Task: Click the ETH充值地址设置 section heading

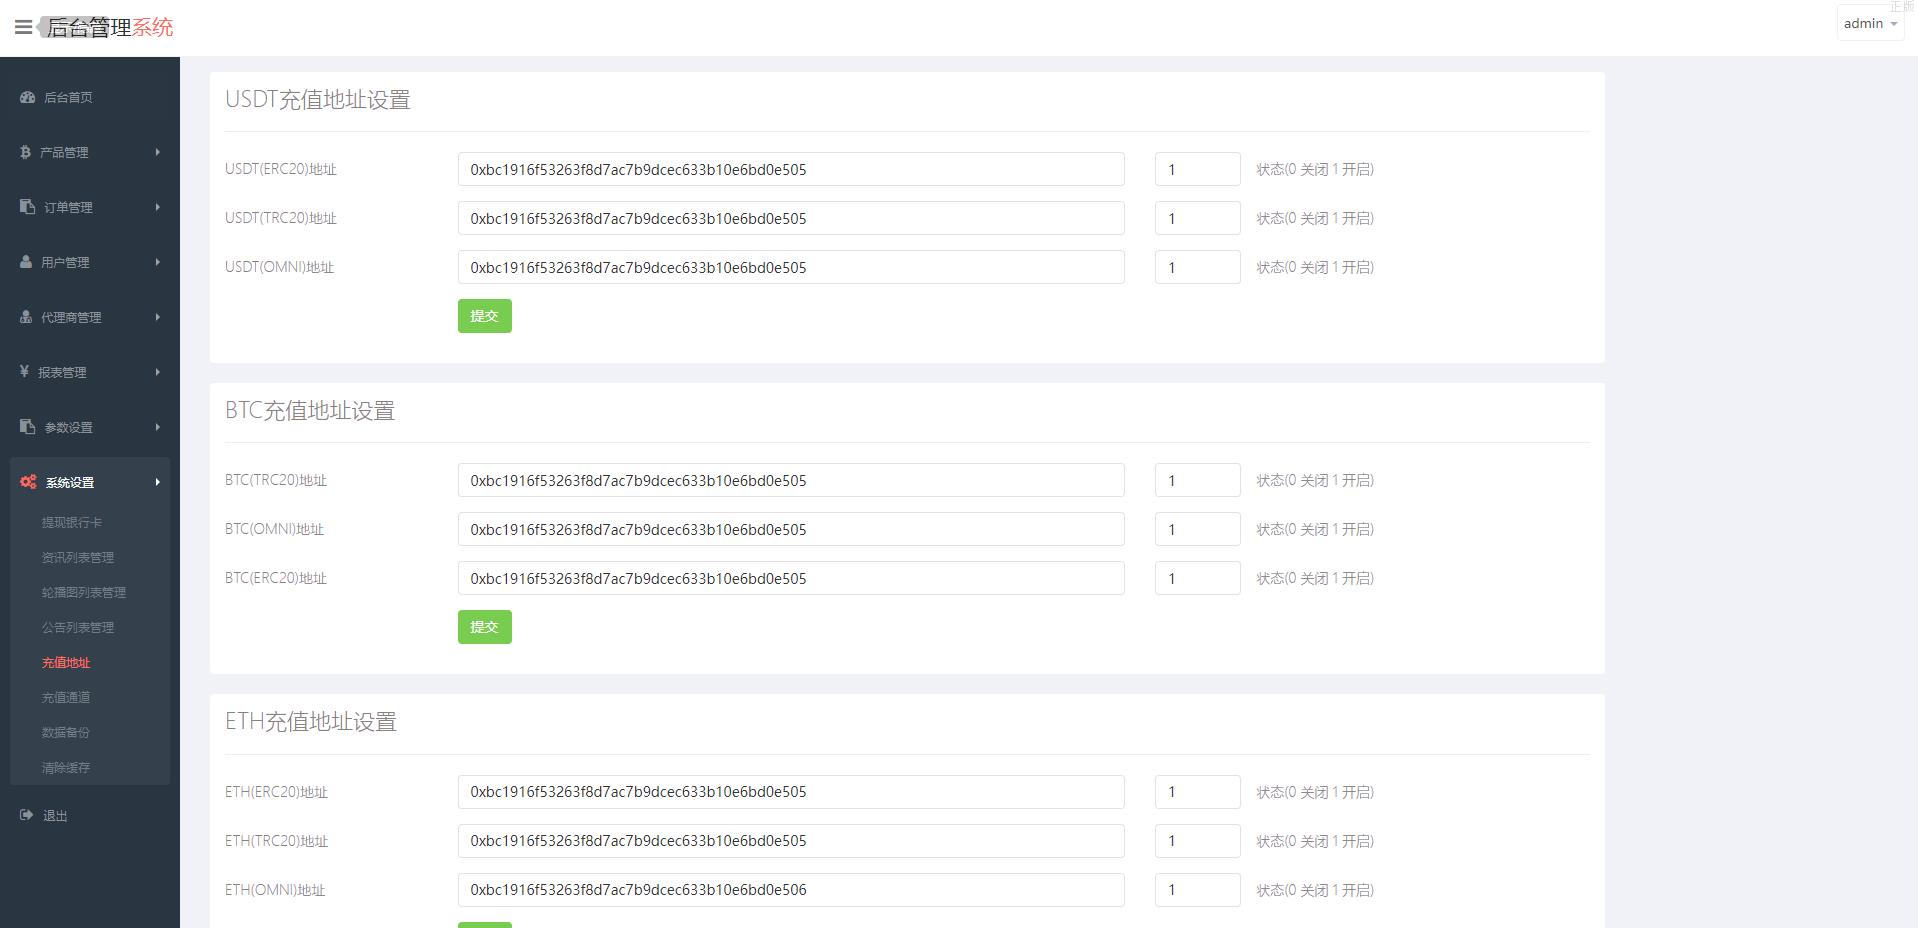Action: [x=311, y=722]
